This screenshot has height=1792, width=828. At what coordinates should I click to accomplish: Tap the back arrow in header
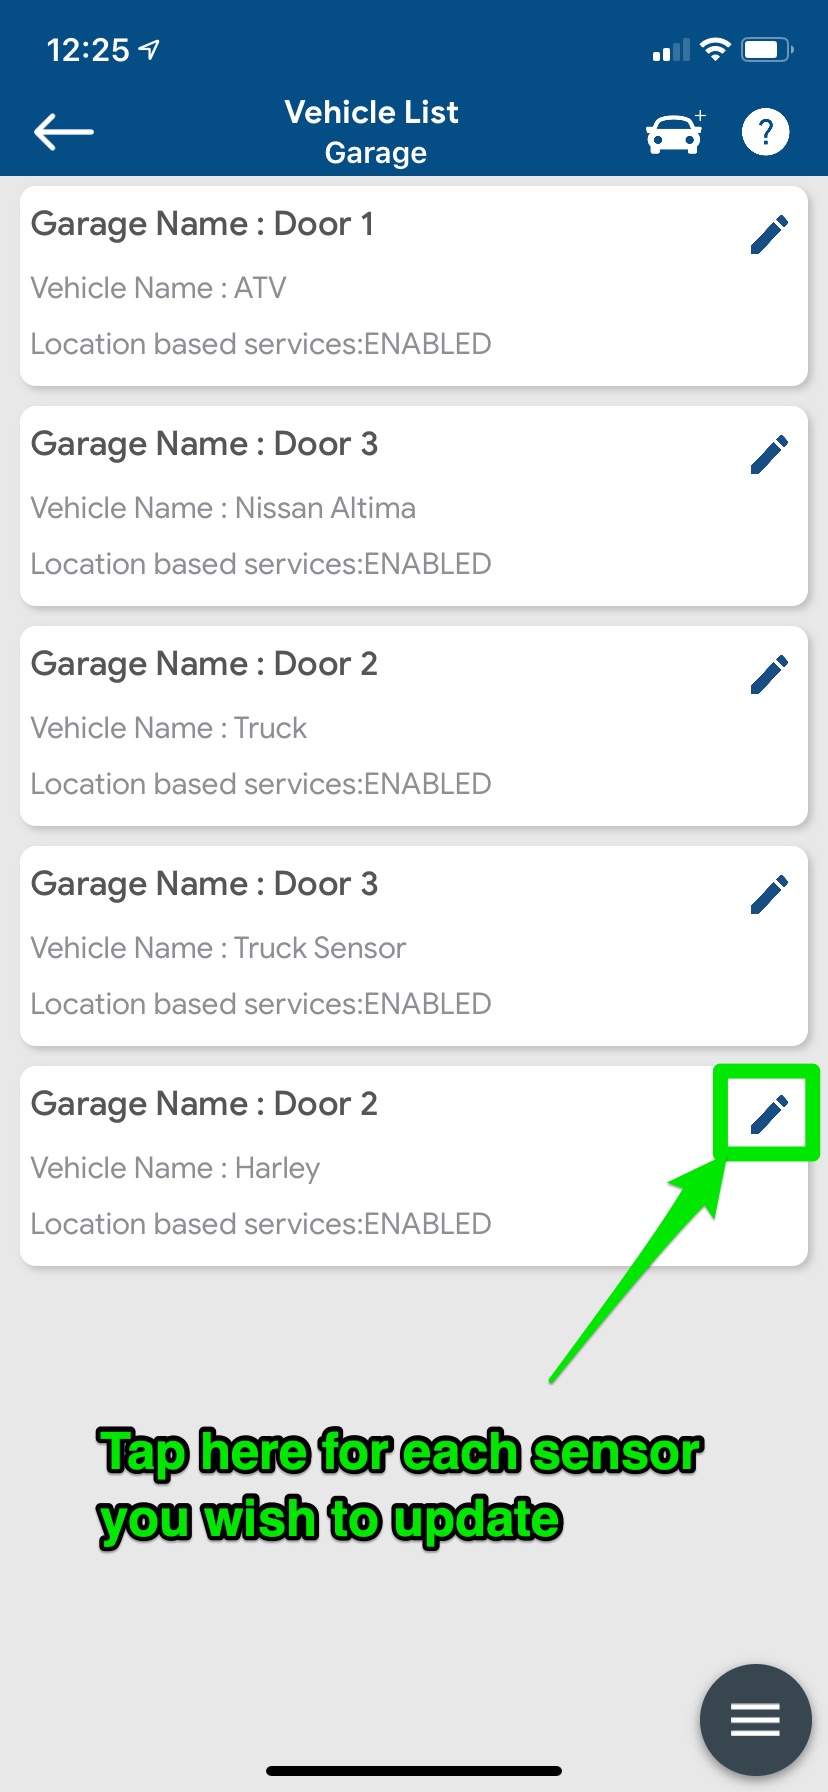pos(64,131)
